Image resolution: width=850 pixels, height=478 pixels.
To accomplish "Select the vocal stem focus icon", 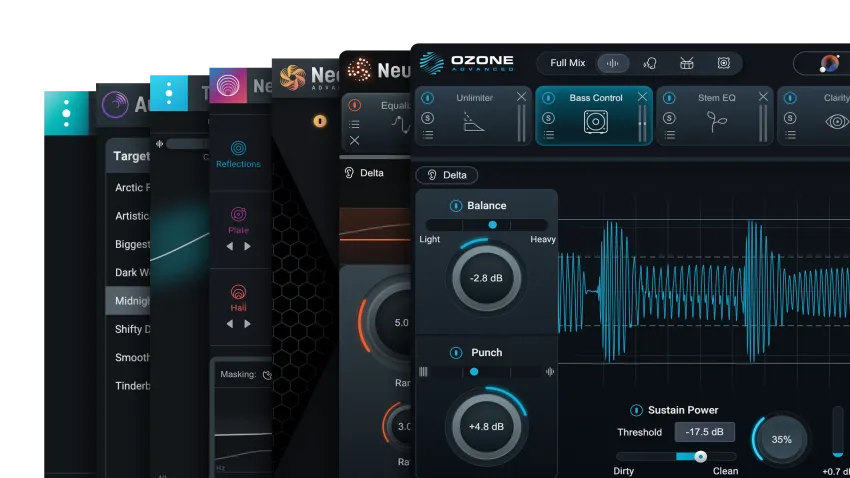I will 650,63.
